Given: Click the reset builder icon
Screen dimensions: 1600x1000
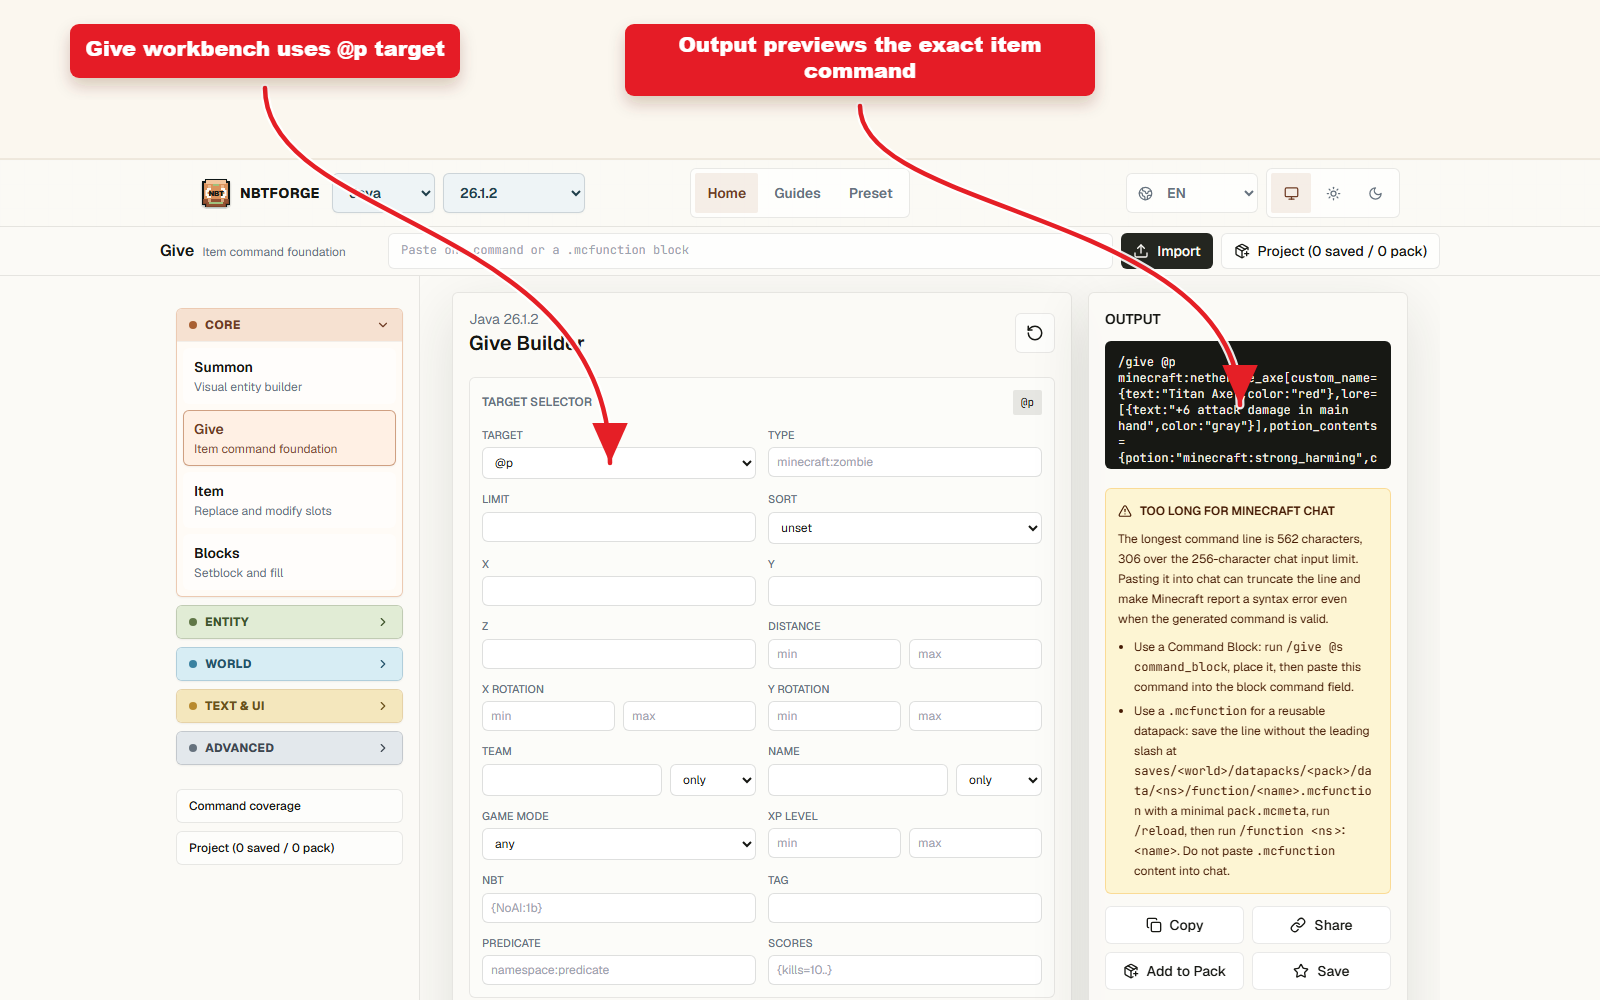Looking at the screenshot, I should [1035, 333].
